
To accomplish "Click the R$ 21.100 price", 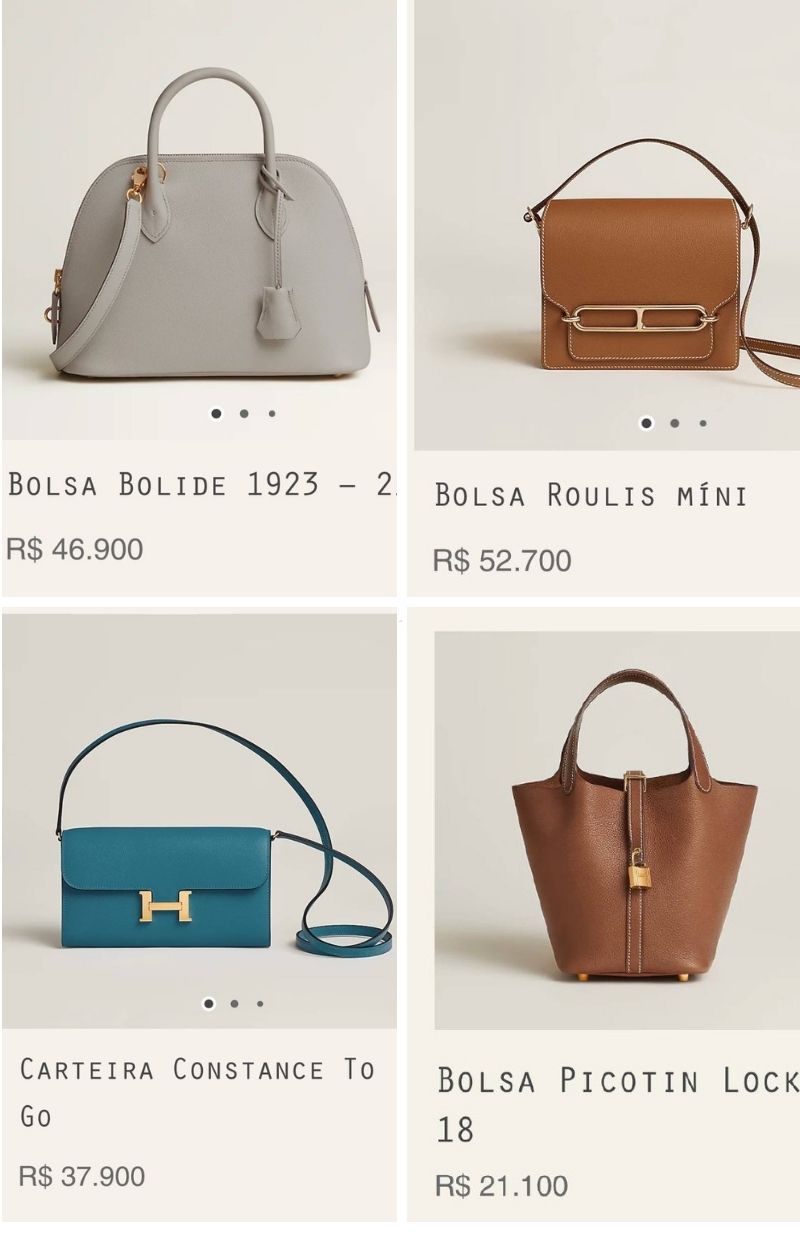I will (502, 1186).
